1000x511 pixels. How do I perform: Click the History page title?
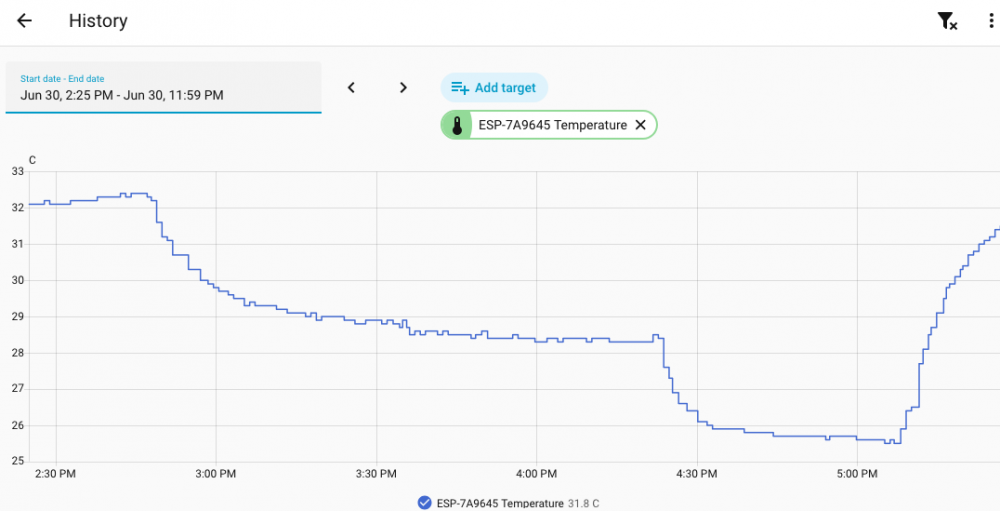(x=98, y=20)
